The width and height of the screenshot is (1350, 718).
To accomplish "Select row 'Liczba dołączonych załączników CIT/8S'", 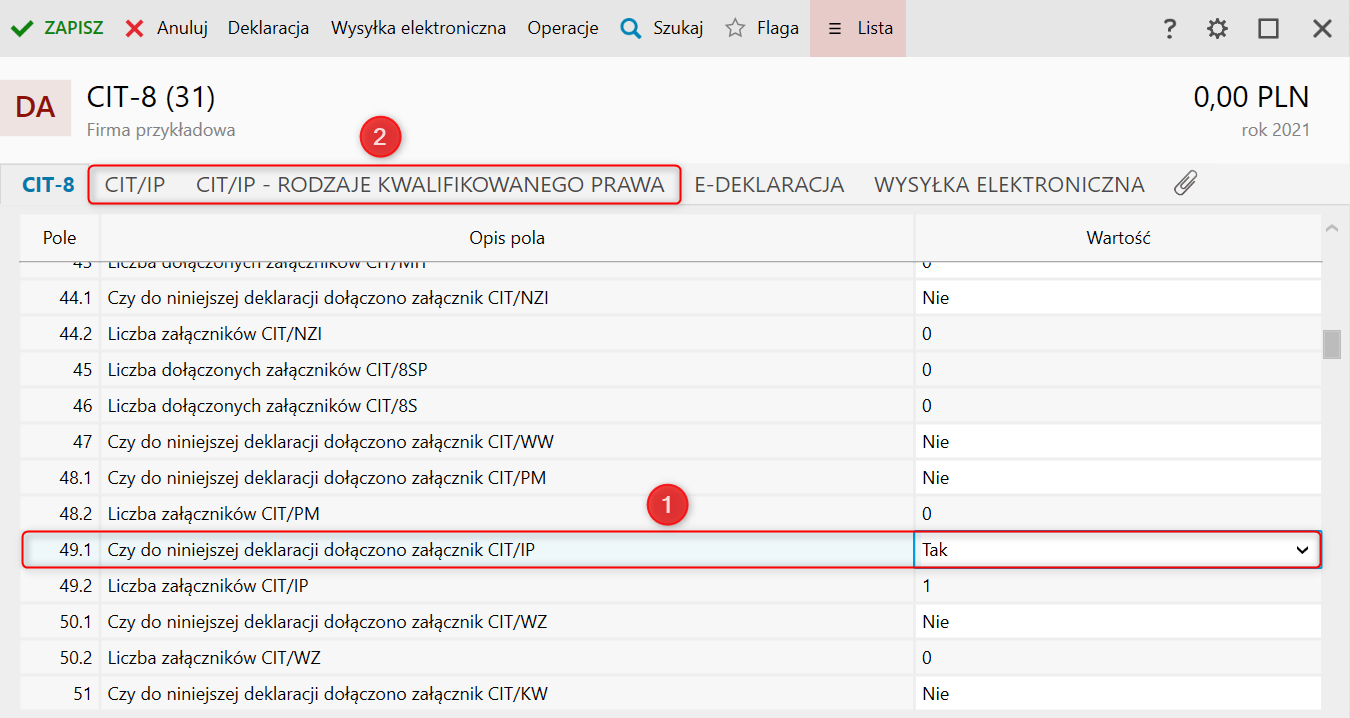I will (671, 406).
